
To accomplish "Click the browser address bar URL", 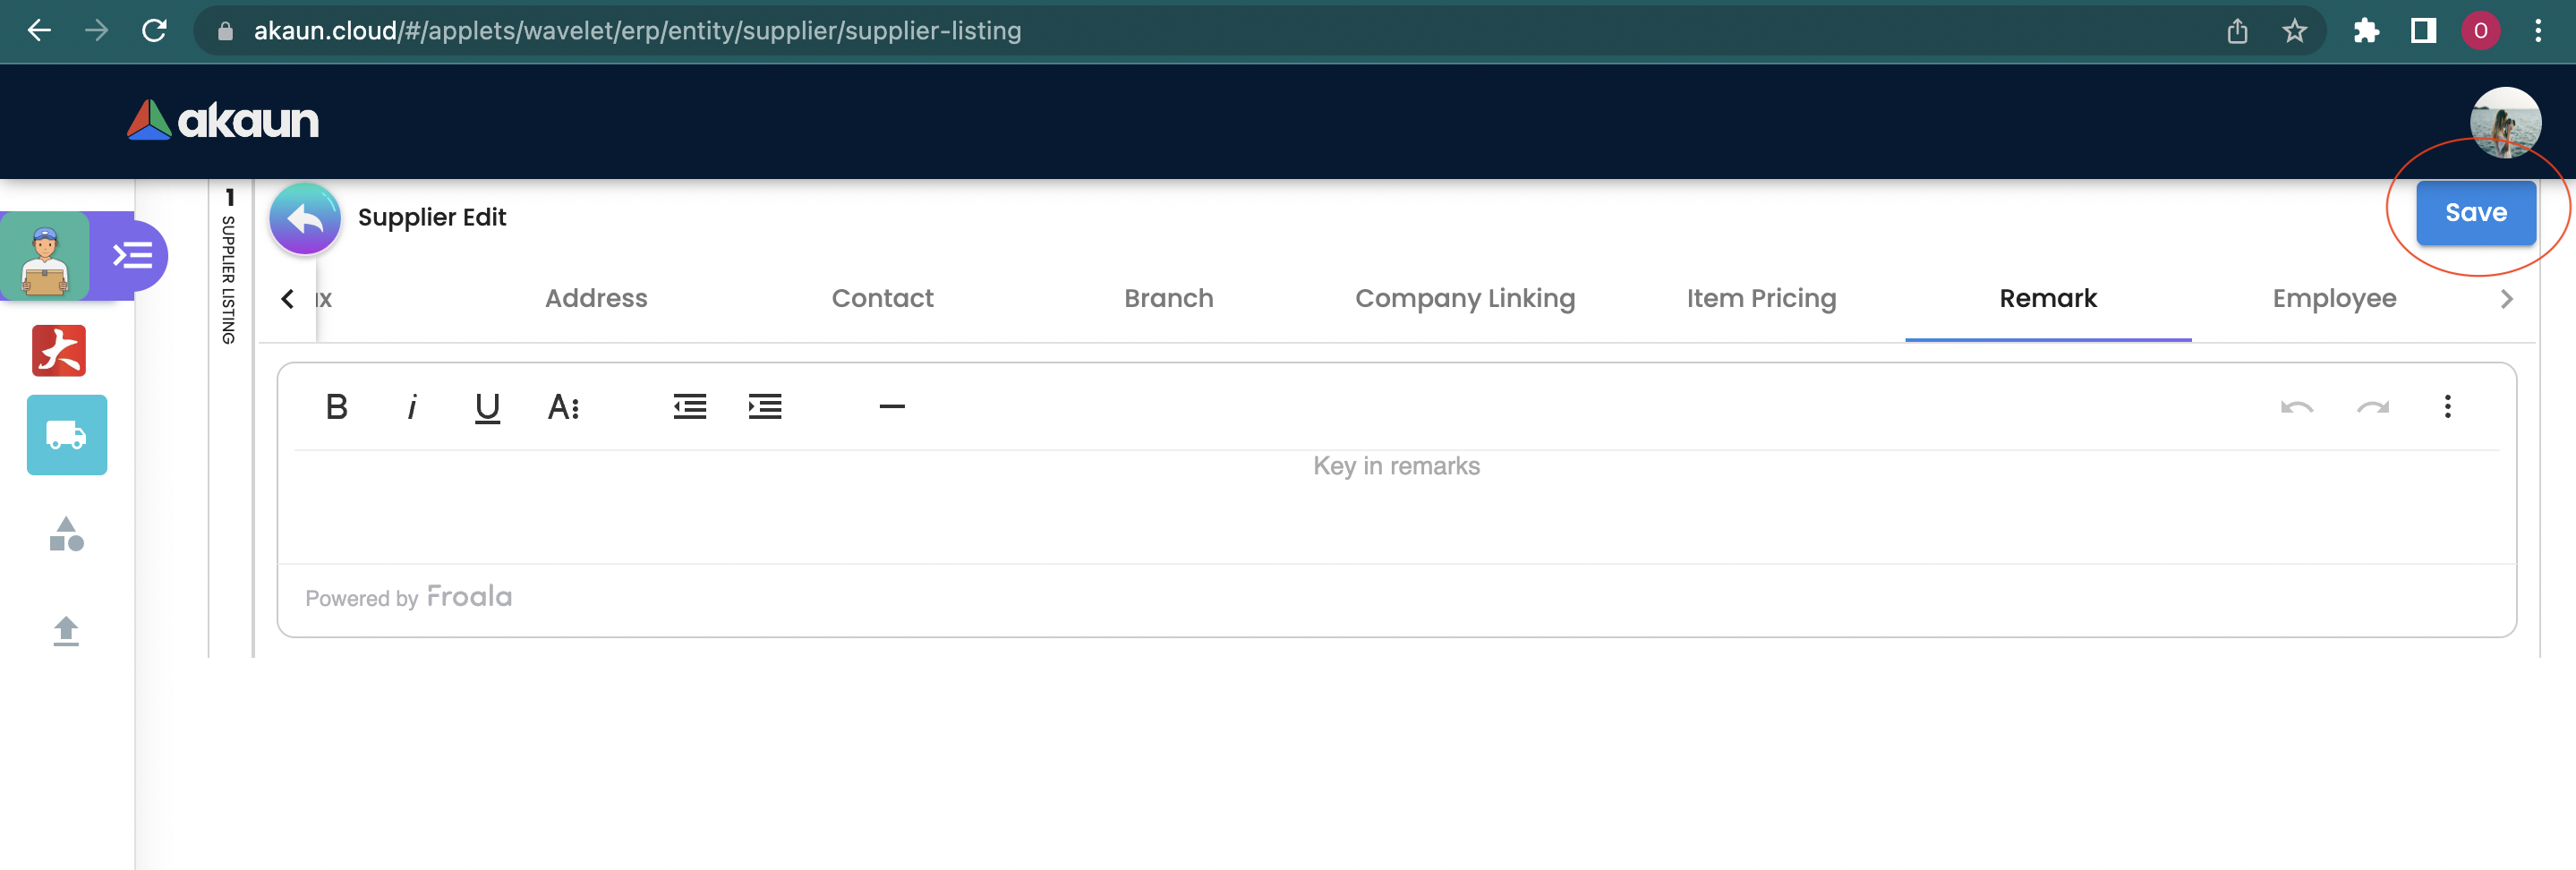I will (637, 31).
